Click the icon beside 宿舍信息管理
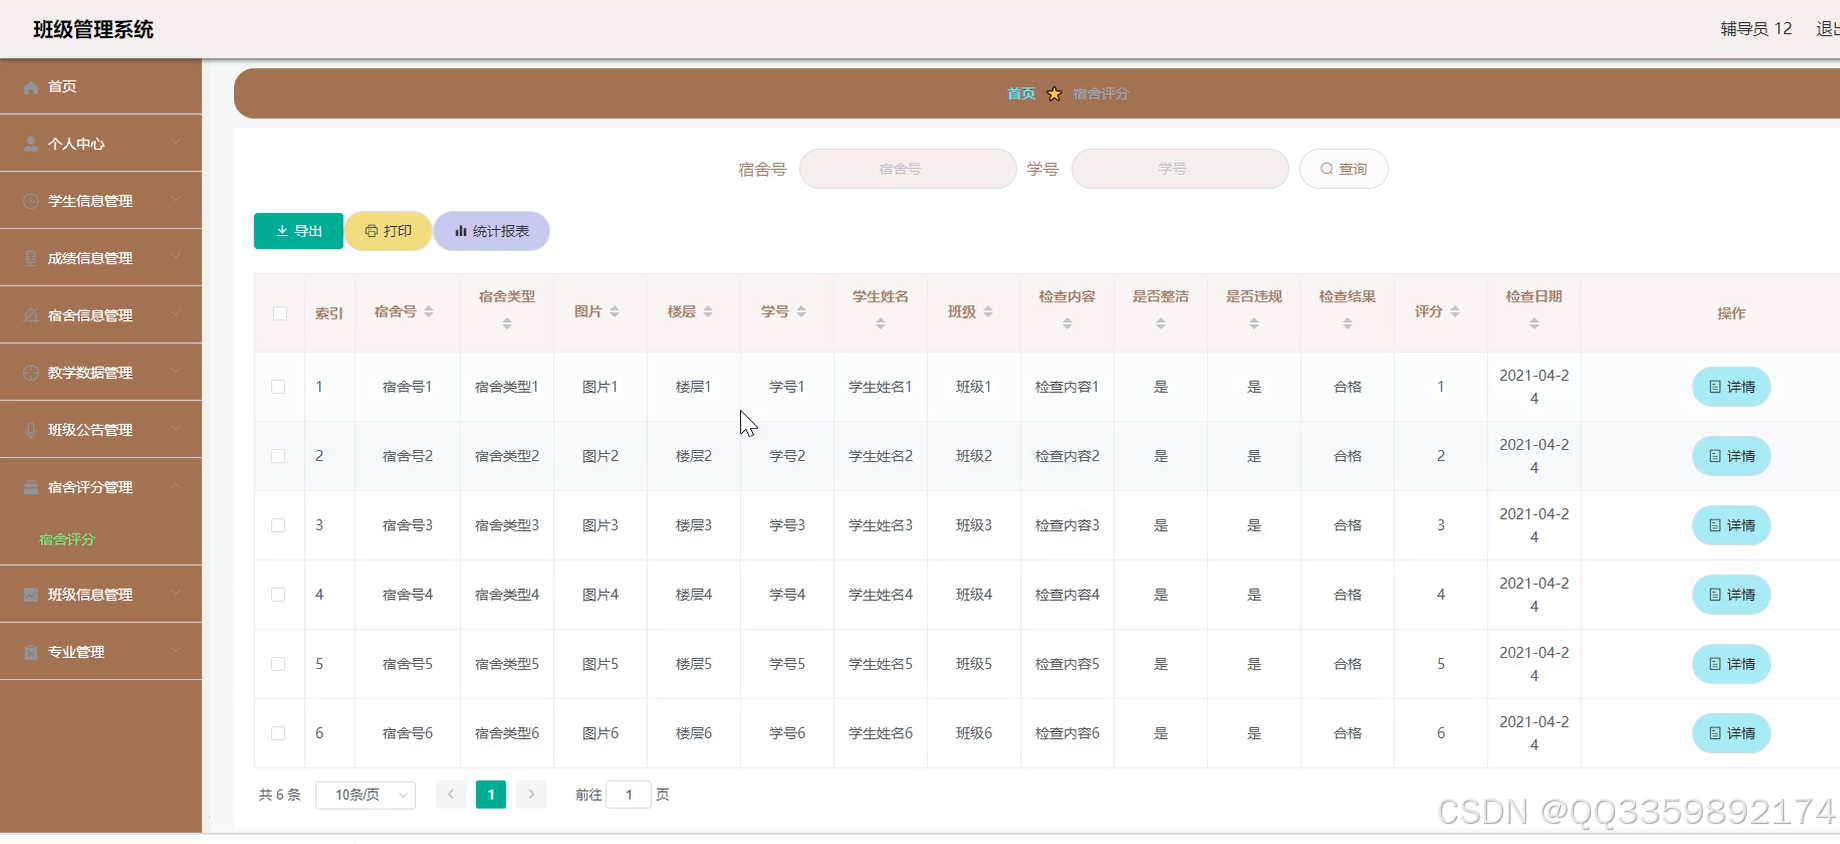 31,315
